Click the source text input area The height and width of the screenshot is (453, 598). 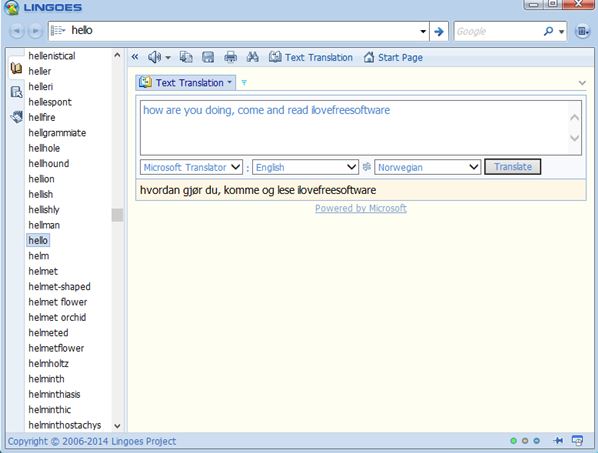354,128
